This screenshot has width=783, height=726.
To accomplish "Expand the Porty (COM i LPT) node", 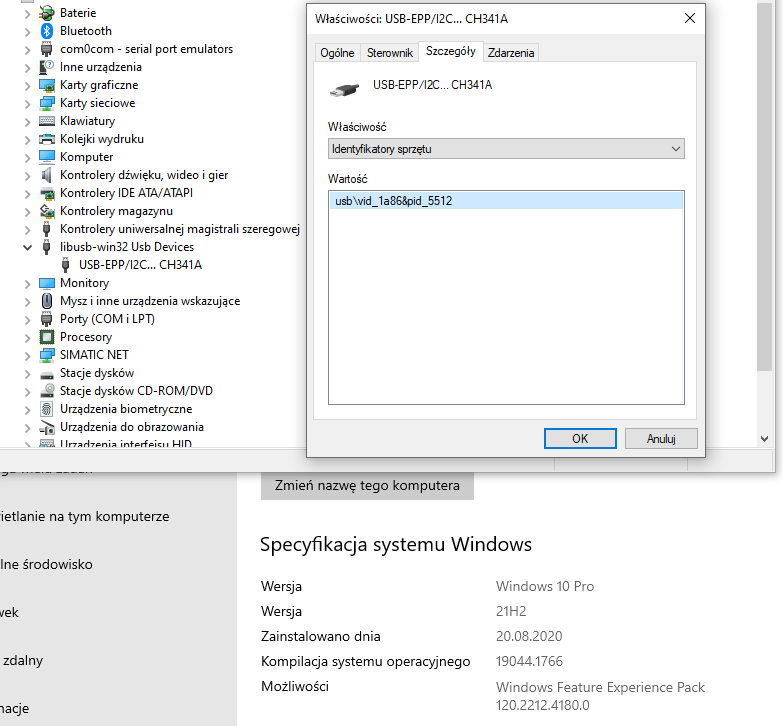I will (x=28, y=319).
